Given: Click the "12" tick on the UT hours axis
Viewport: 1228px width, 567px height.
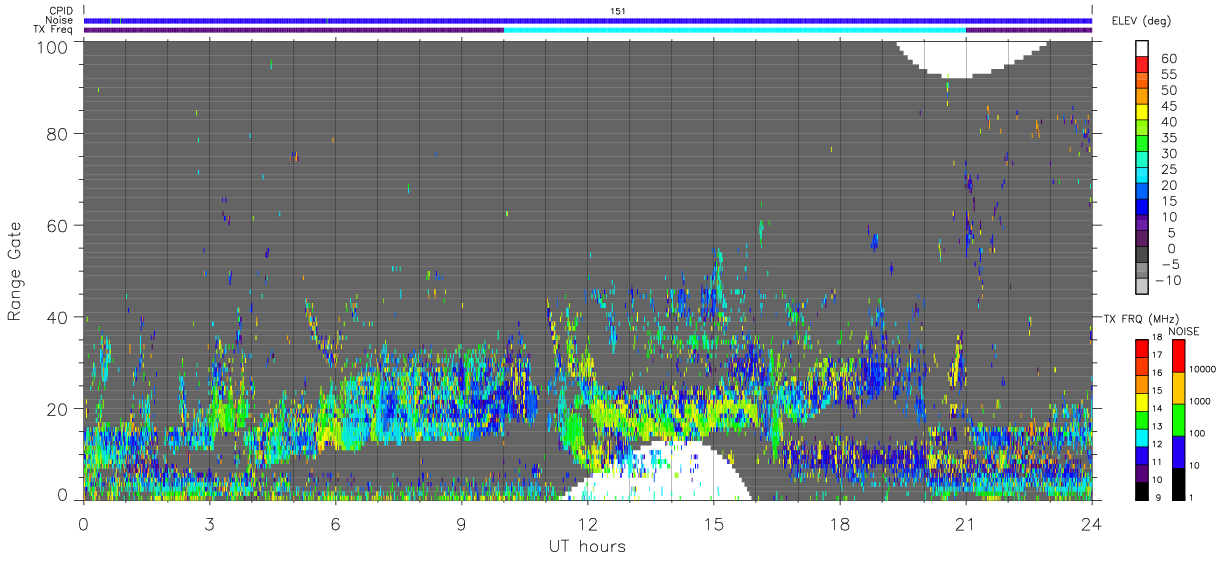Looking at the screenshot, I should pyautogui.click(x=588, y=524).
